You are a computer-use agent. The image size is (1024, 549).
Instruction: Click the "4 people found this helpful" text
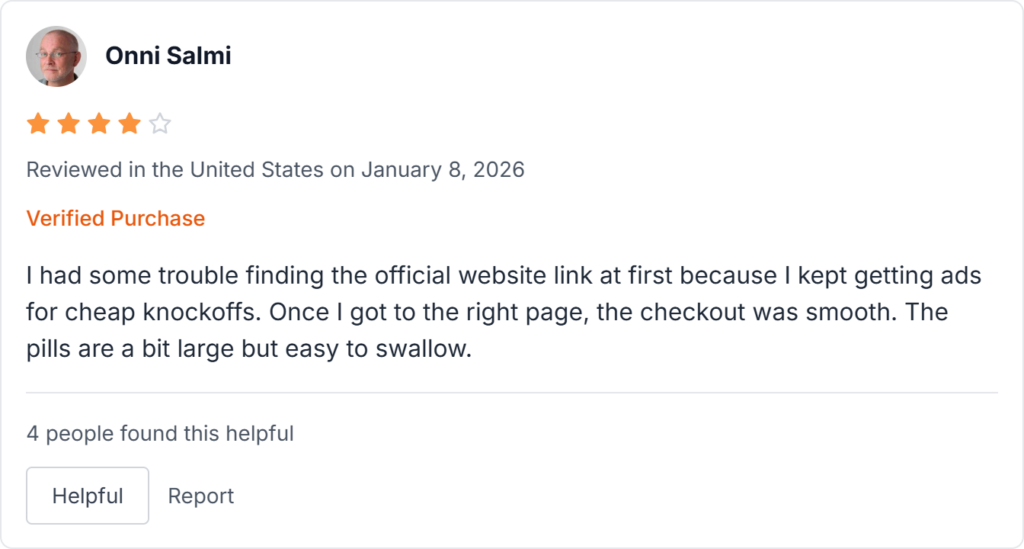tap(160, 434)
